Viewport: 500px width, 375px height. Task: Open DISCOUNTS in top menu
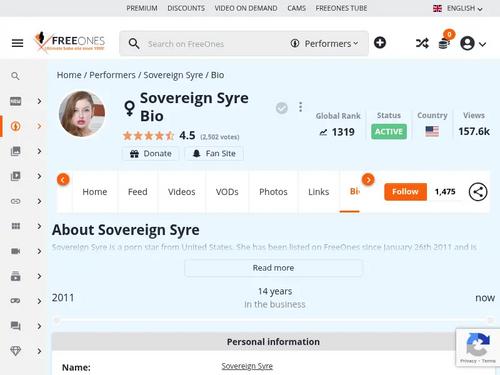[x=186, y=8]
